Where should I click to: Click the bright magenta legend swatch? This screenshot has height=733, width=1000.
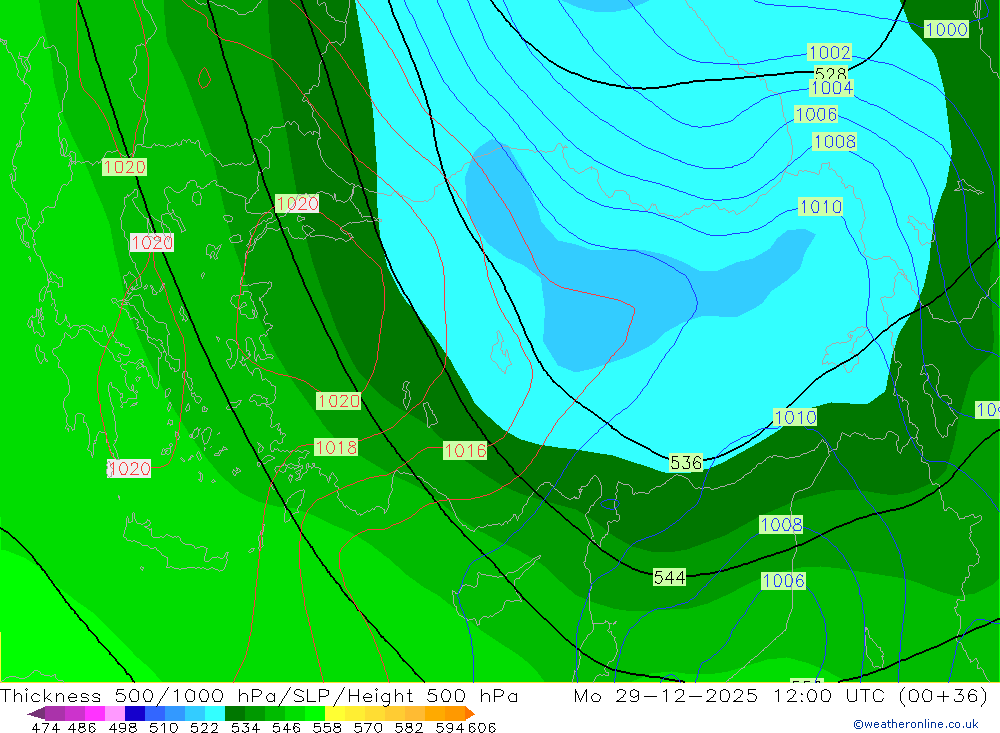(x=95, y=713)
